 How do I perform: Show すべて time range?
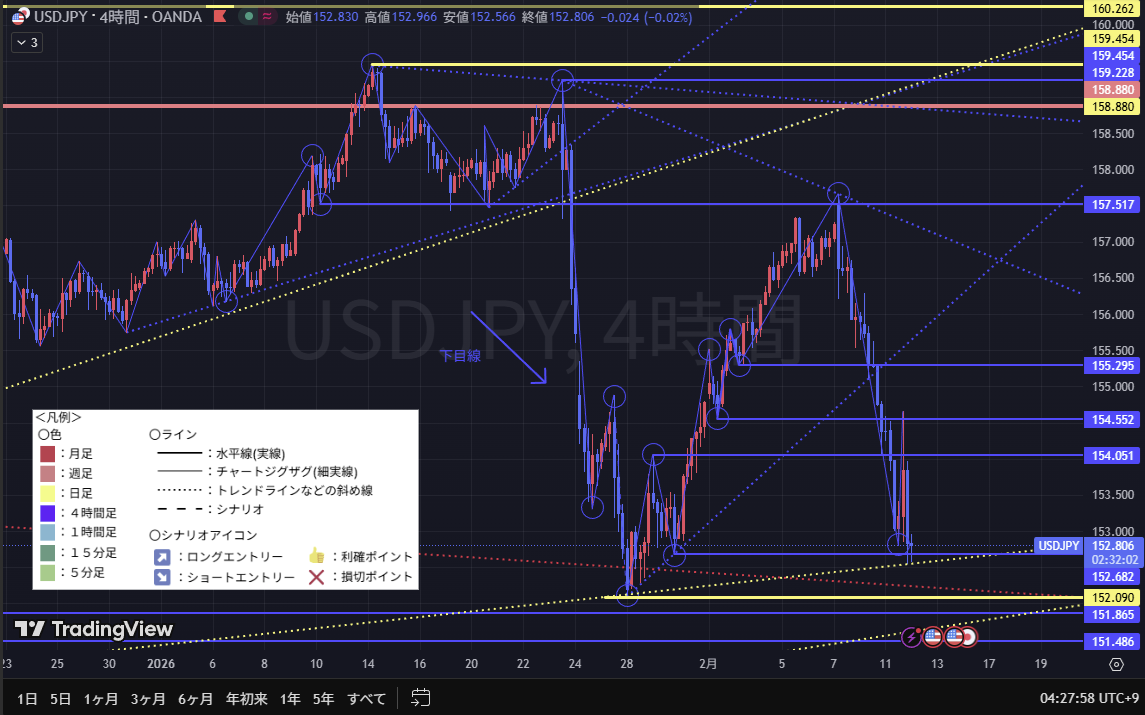tap(368, 697)
